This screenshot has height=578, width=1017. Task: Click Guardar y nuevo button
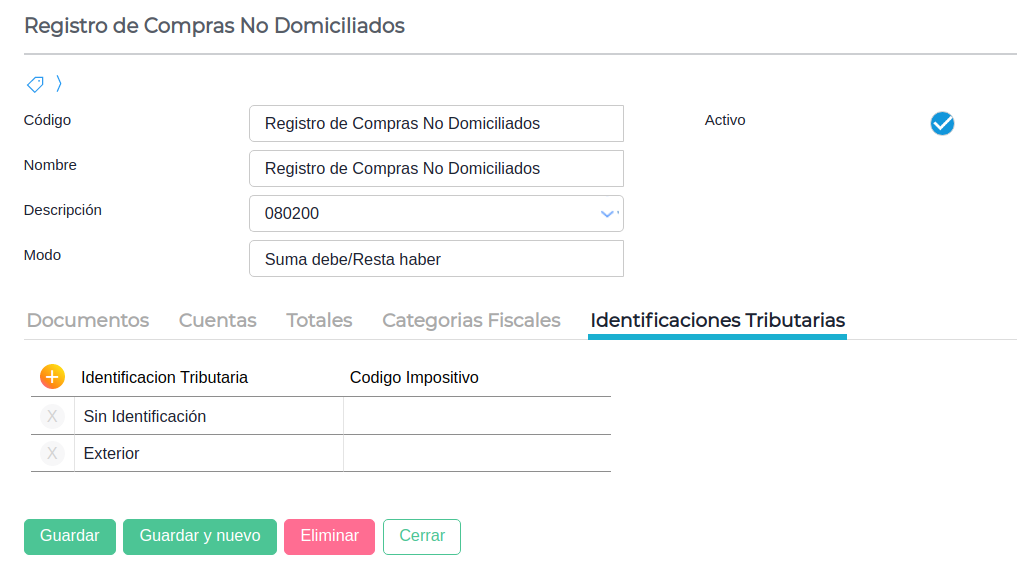(x=200, y=536)
